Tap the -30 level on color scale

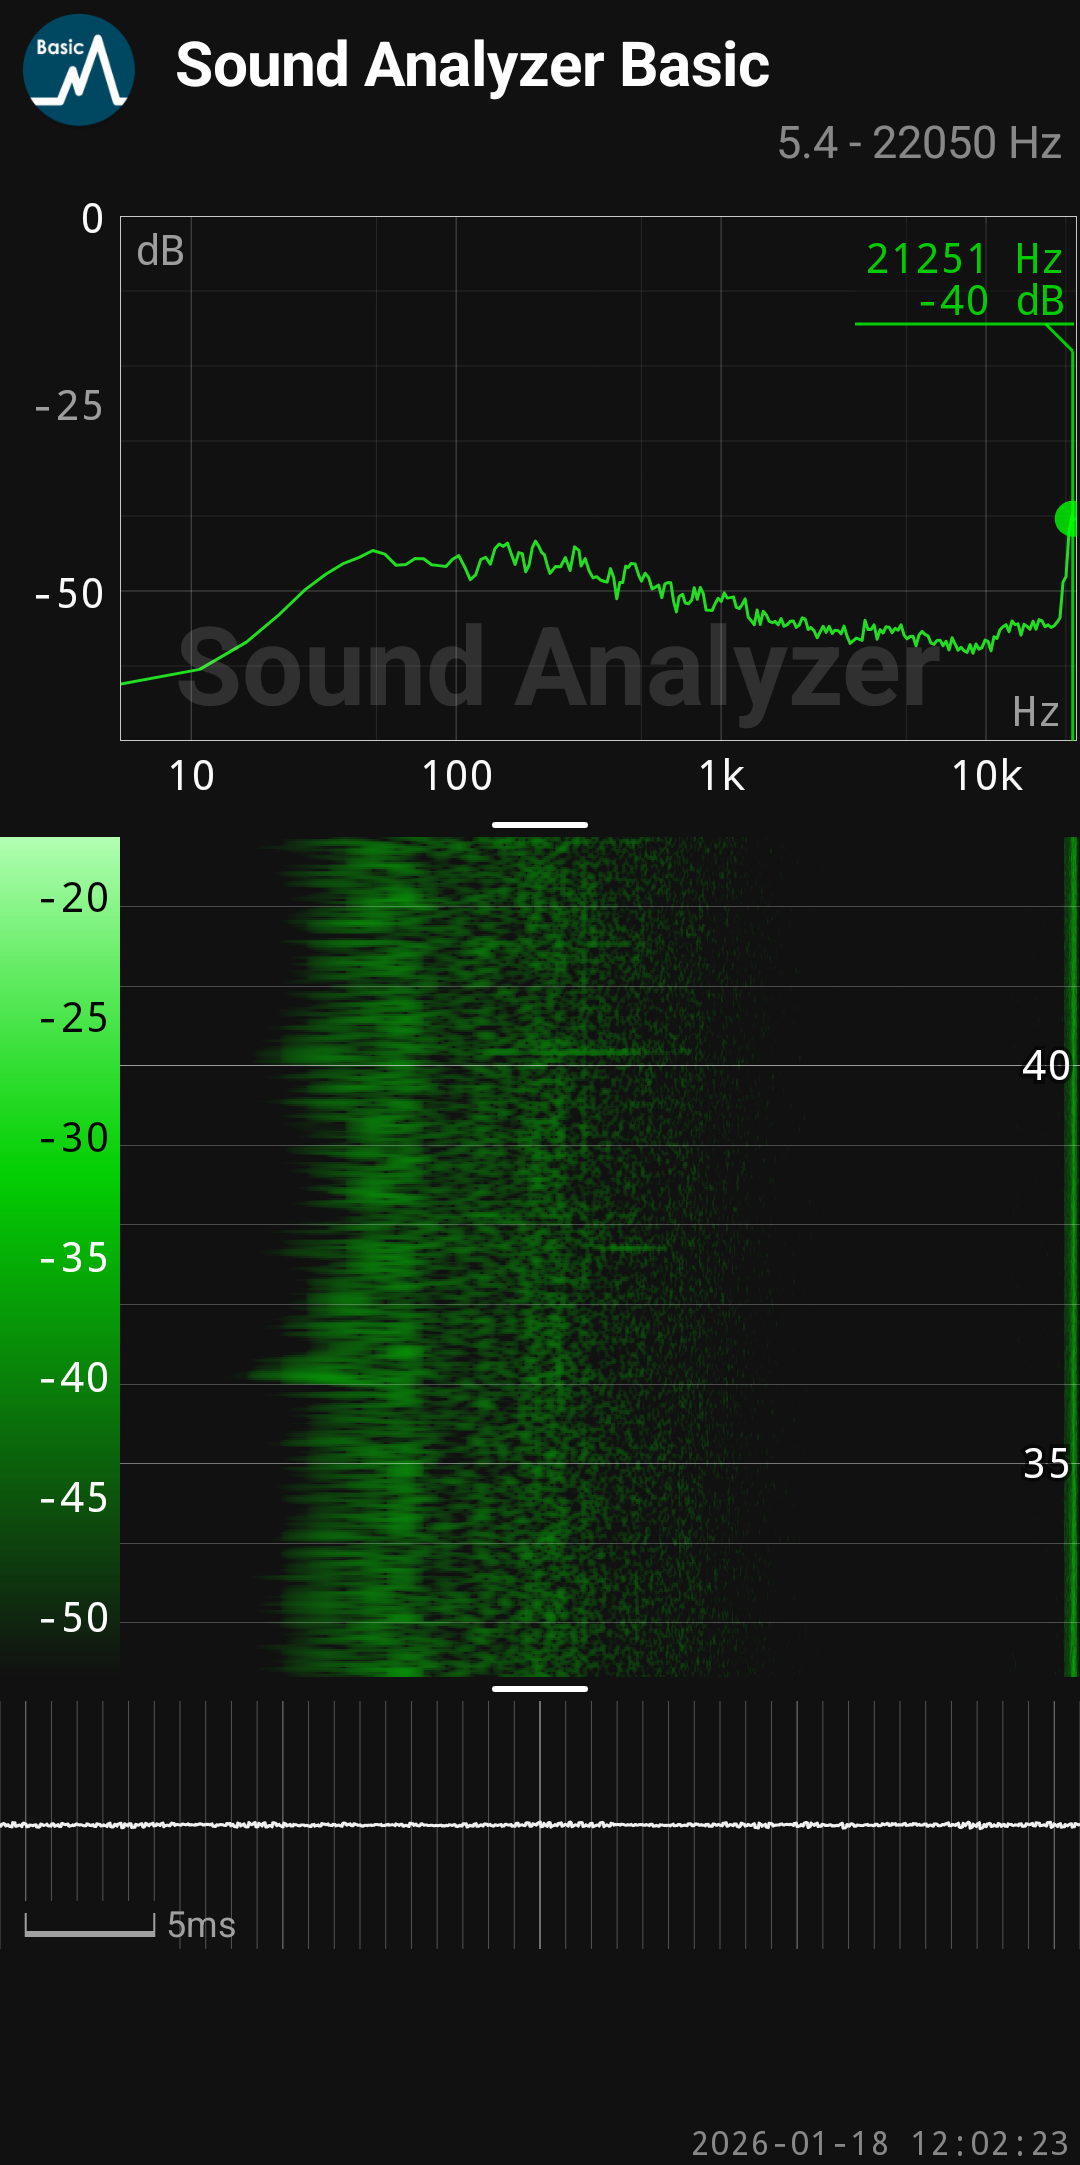(73, 1138)
